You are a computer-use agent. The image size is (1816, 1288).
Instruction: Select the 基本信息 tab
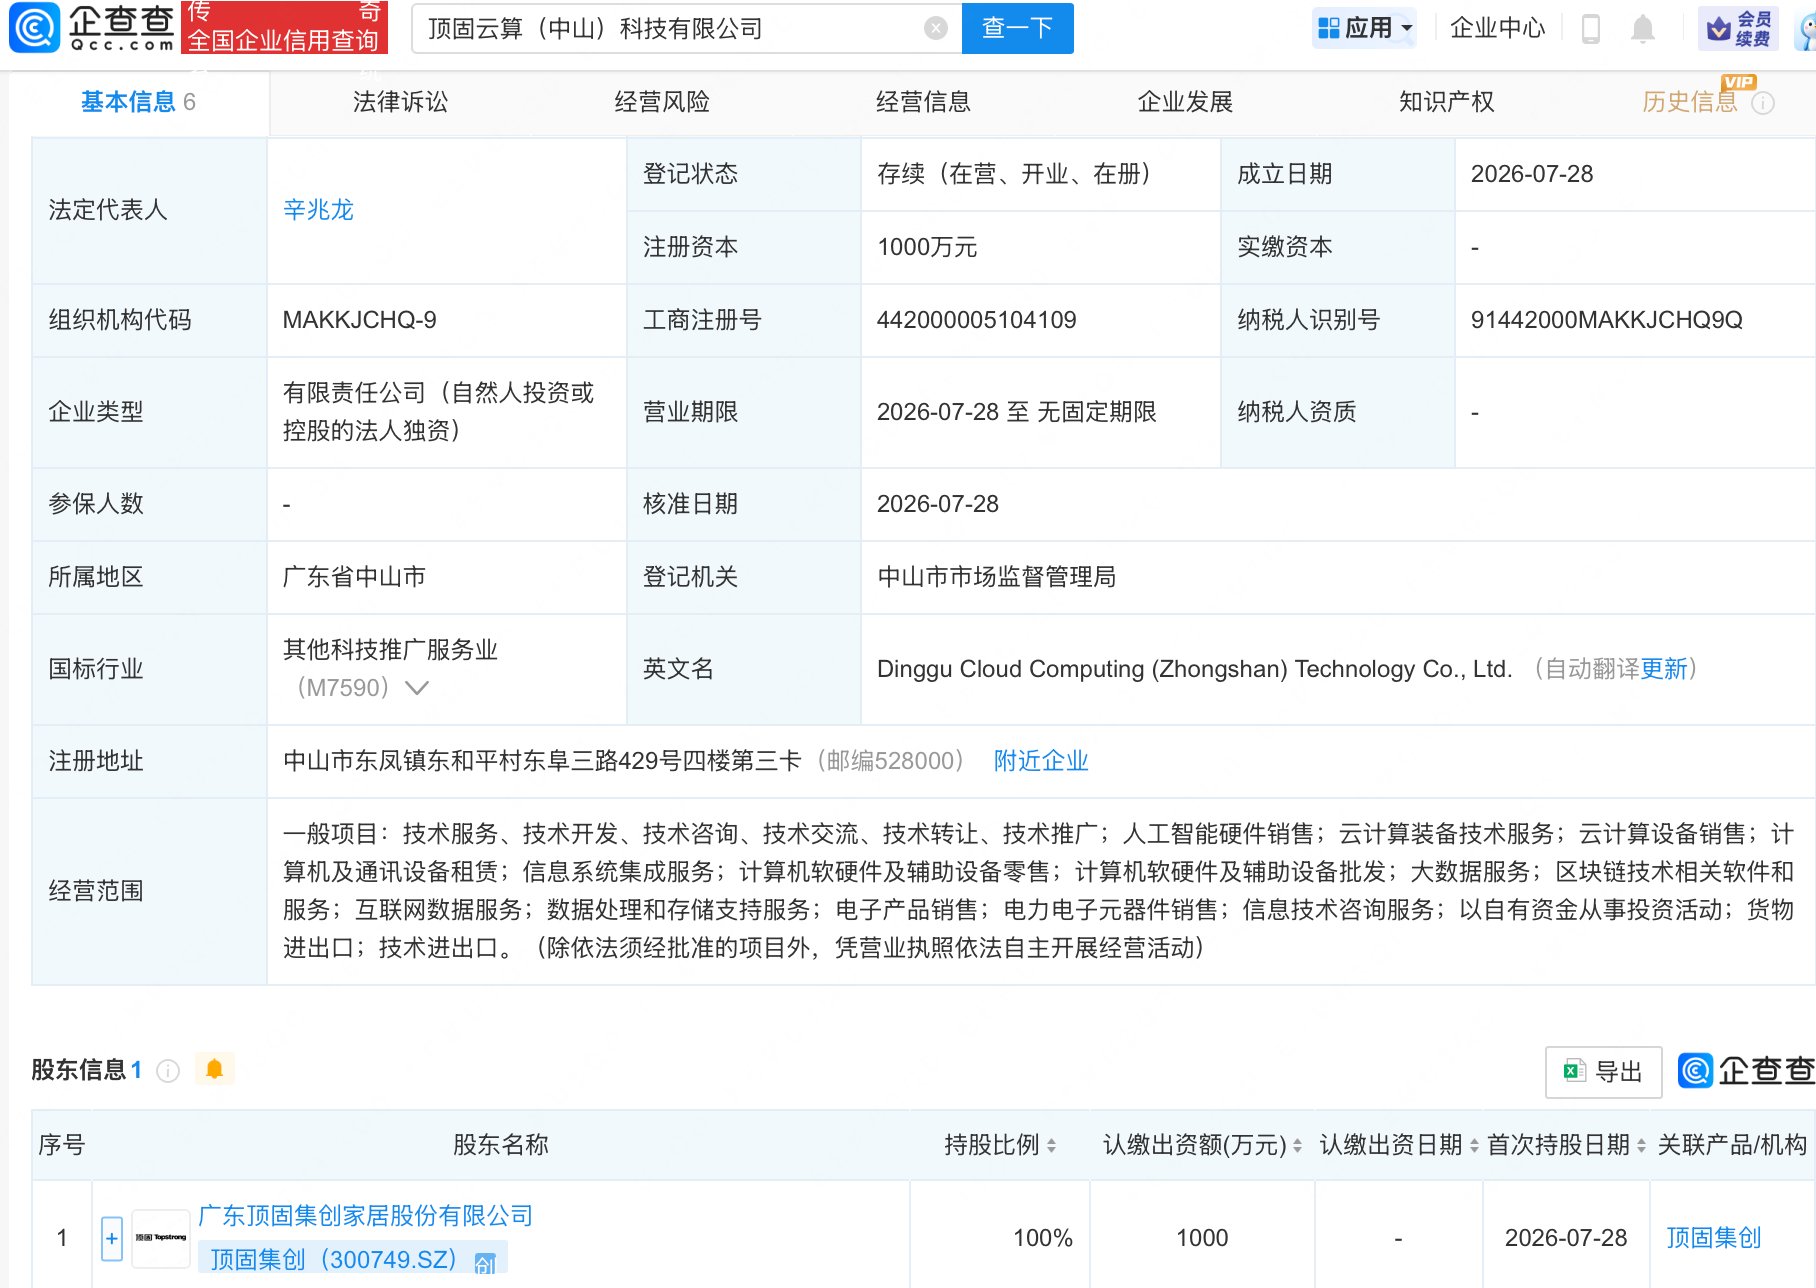pyautogui.click(x=138, y=102)
